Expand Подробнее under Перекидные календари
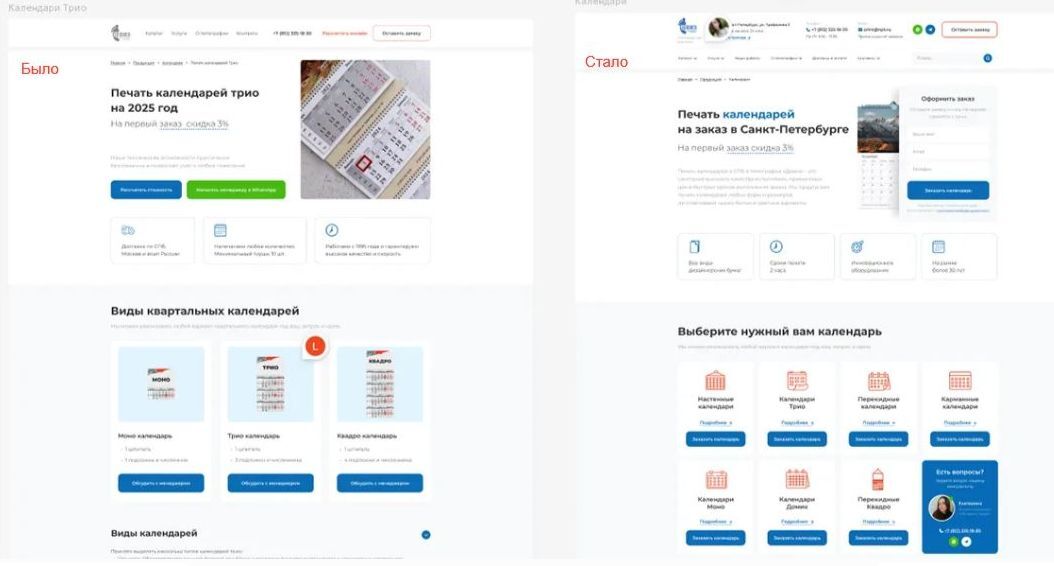The image size is (1054, 566). point(878,423)
